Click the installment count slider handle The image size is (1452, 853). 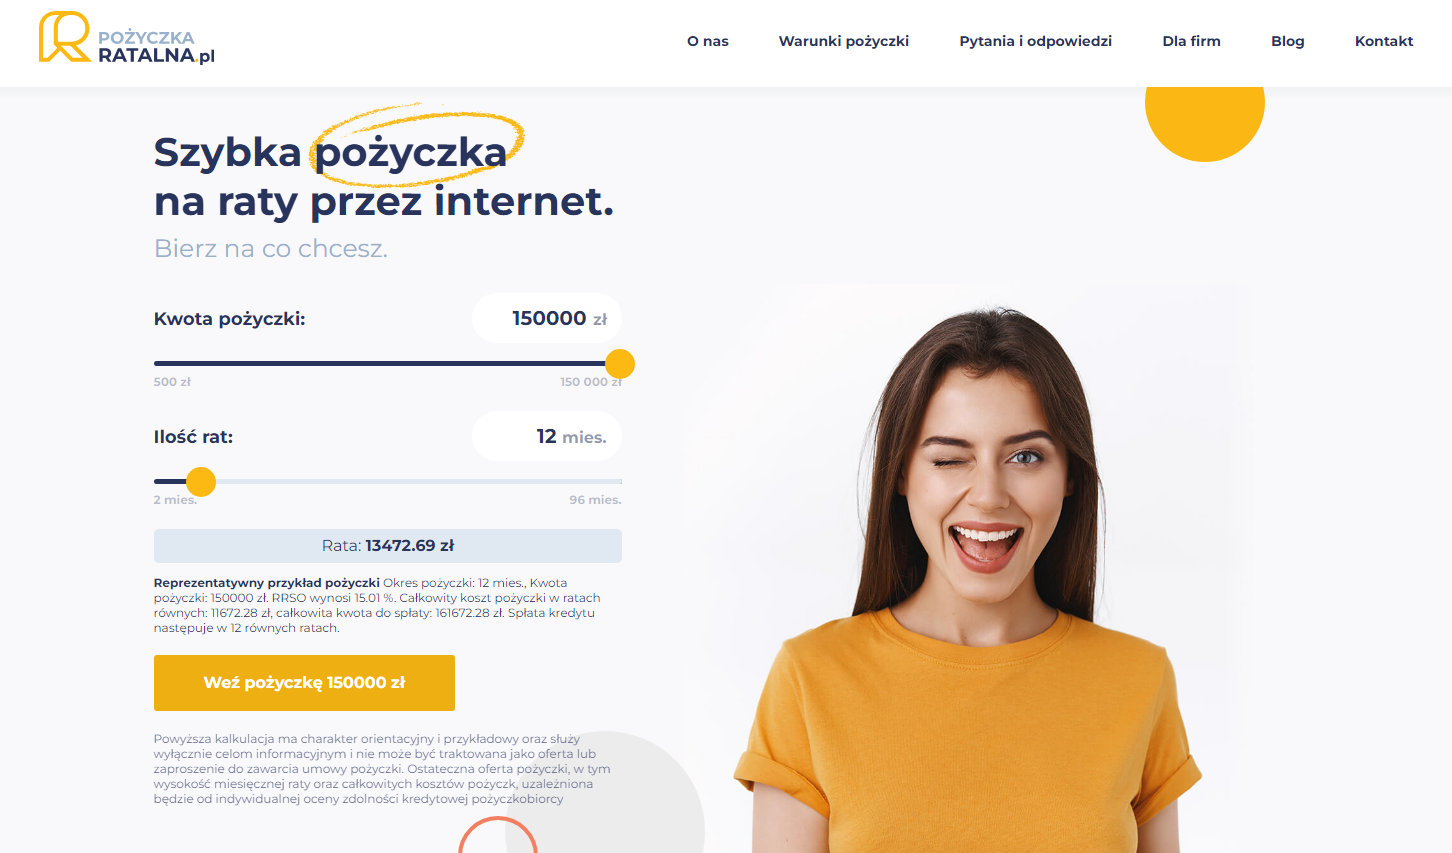point(201,482)
